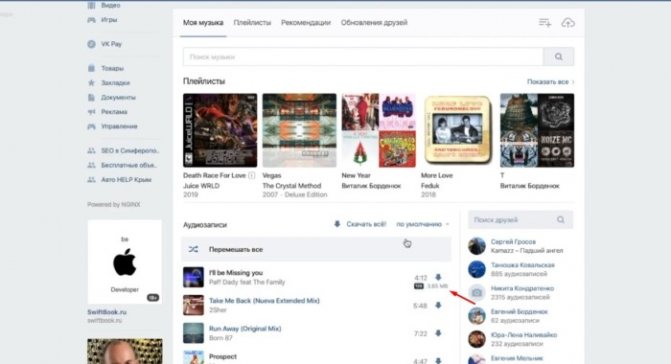
Task: Open the Видео sidebar item
Action: [x=111, y=6]
